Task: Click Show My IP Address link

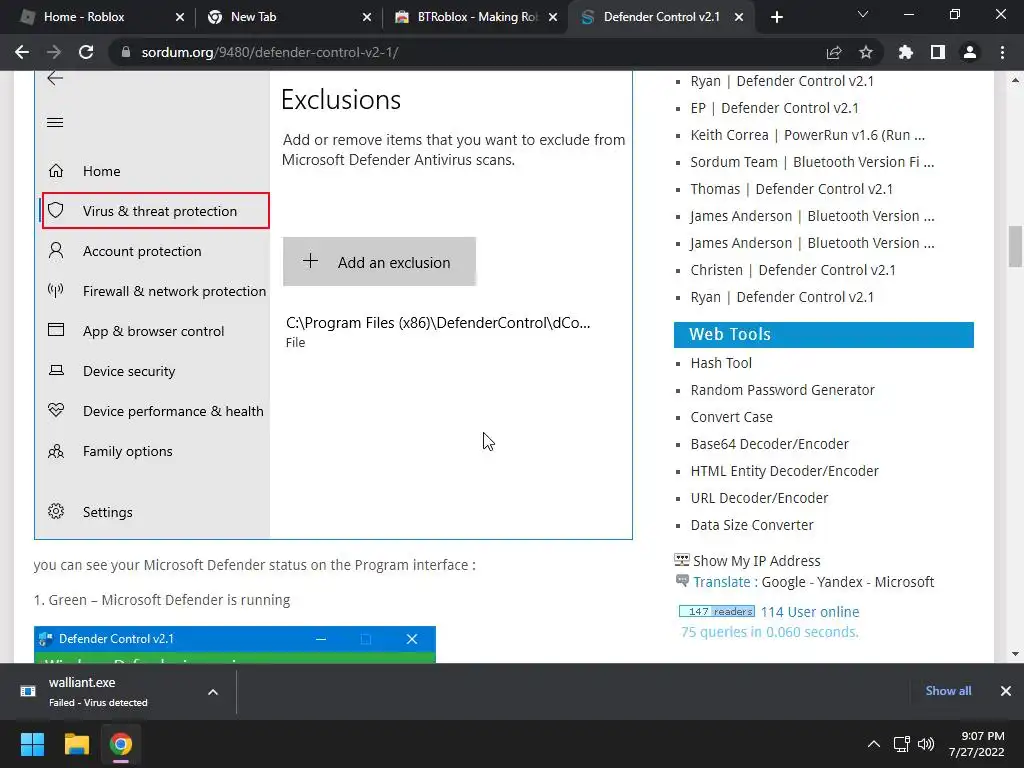Action: [x=756, y=561]
